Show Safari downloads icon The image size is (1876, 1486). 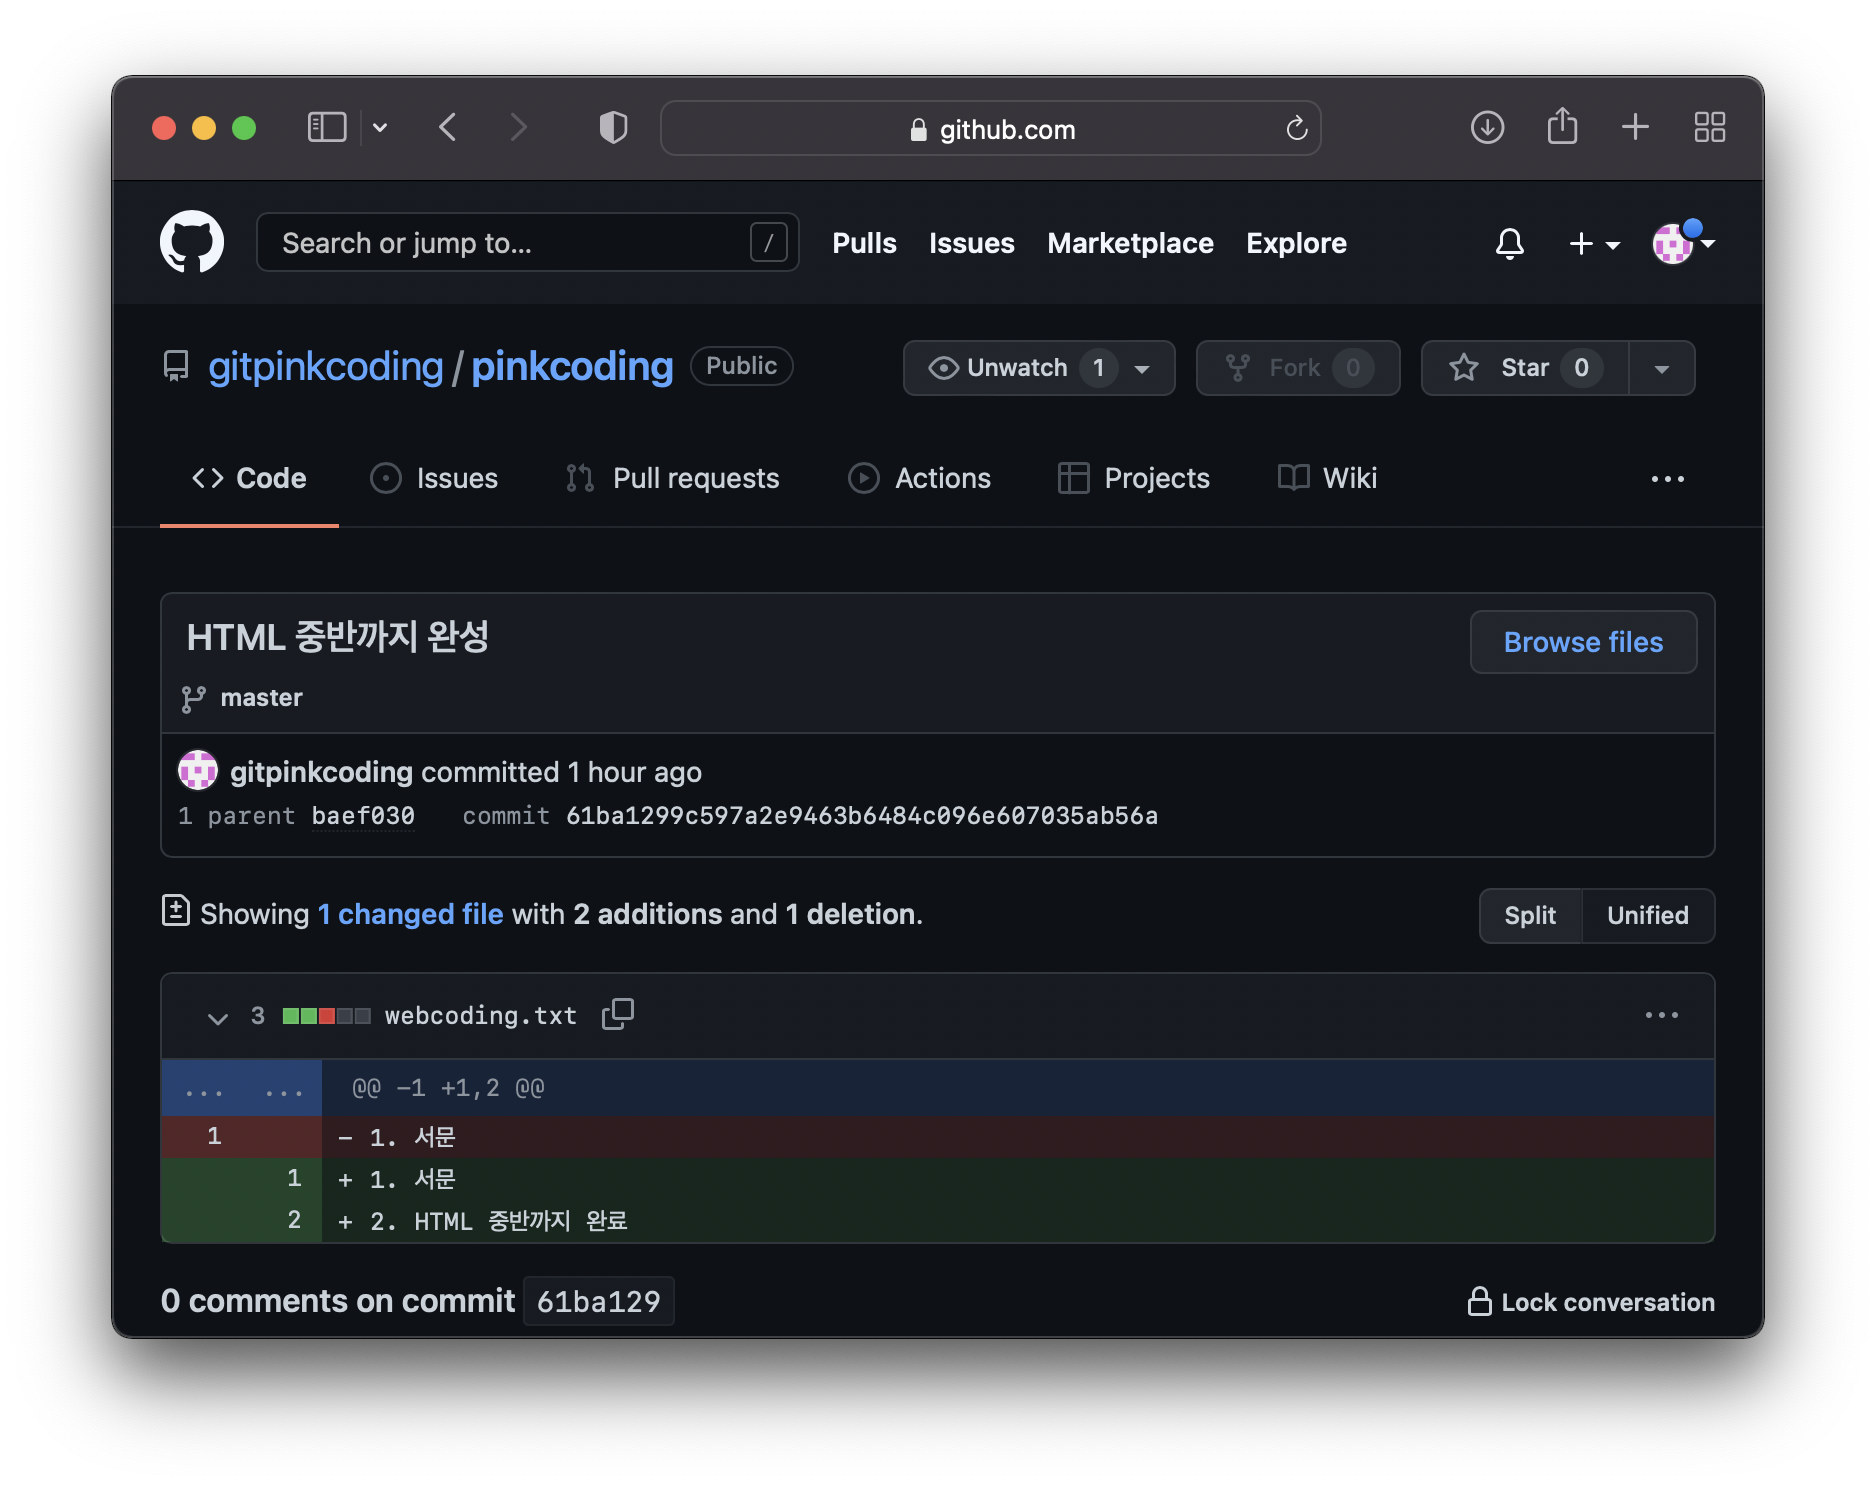[x=1487, y=128]
